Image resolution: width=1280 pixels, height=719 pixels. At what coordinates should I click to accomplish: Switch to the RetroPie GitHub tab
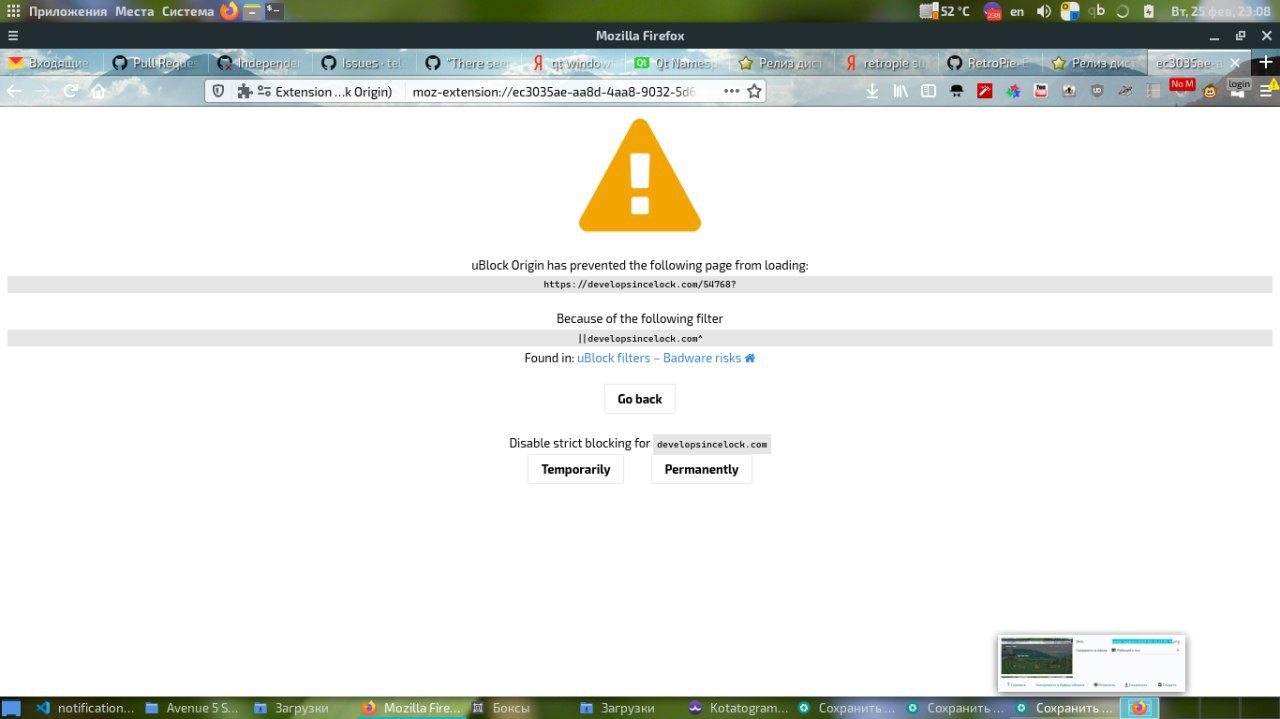[990, 62]
